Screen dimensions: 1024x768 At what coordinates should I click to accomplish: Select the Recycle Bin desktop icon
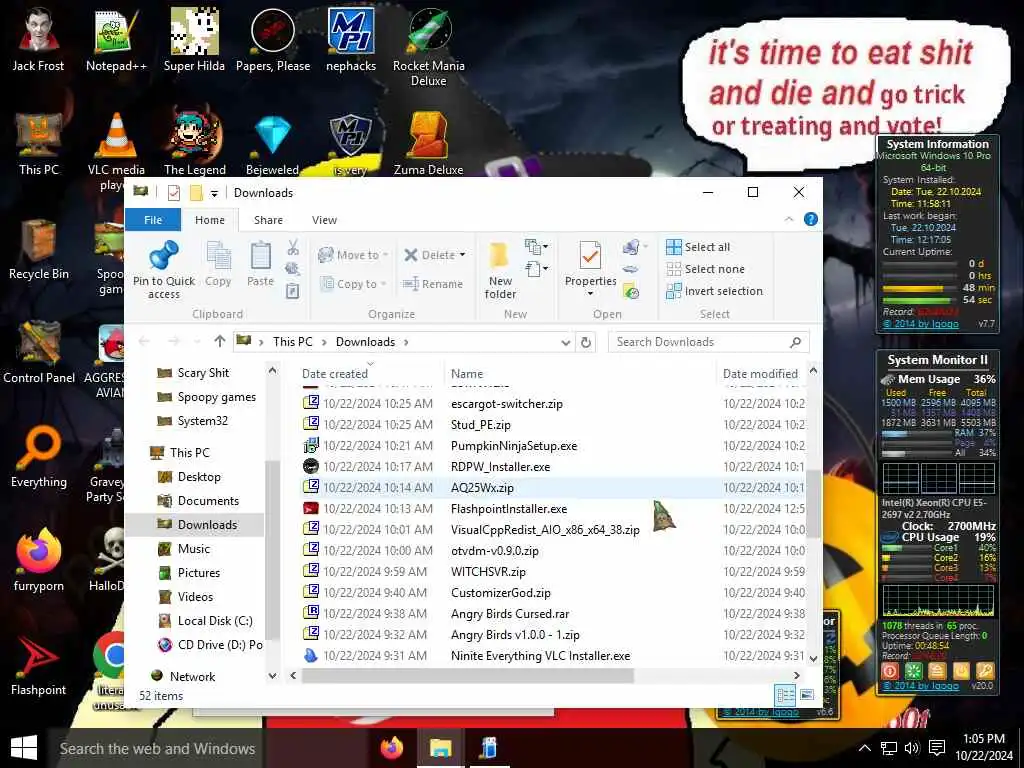pos(39,251)
